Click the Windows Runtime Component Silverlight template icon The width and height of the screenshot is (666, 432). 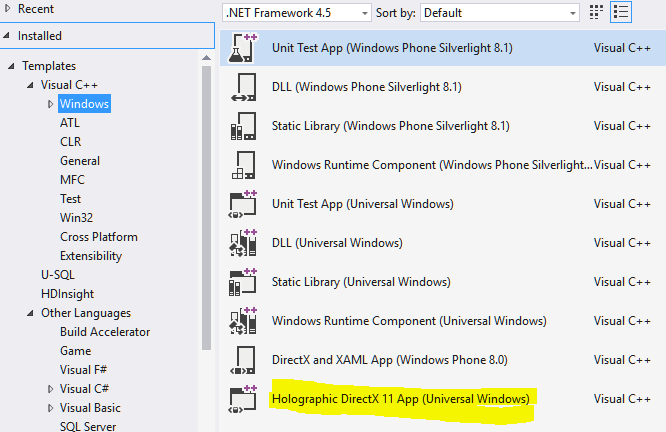point(243,165)
